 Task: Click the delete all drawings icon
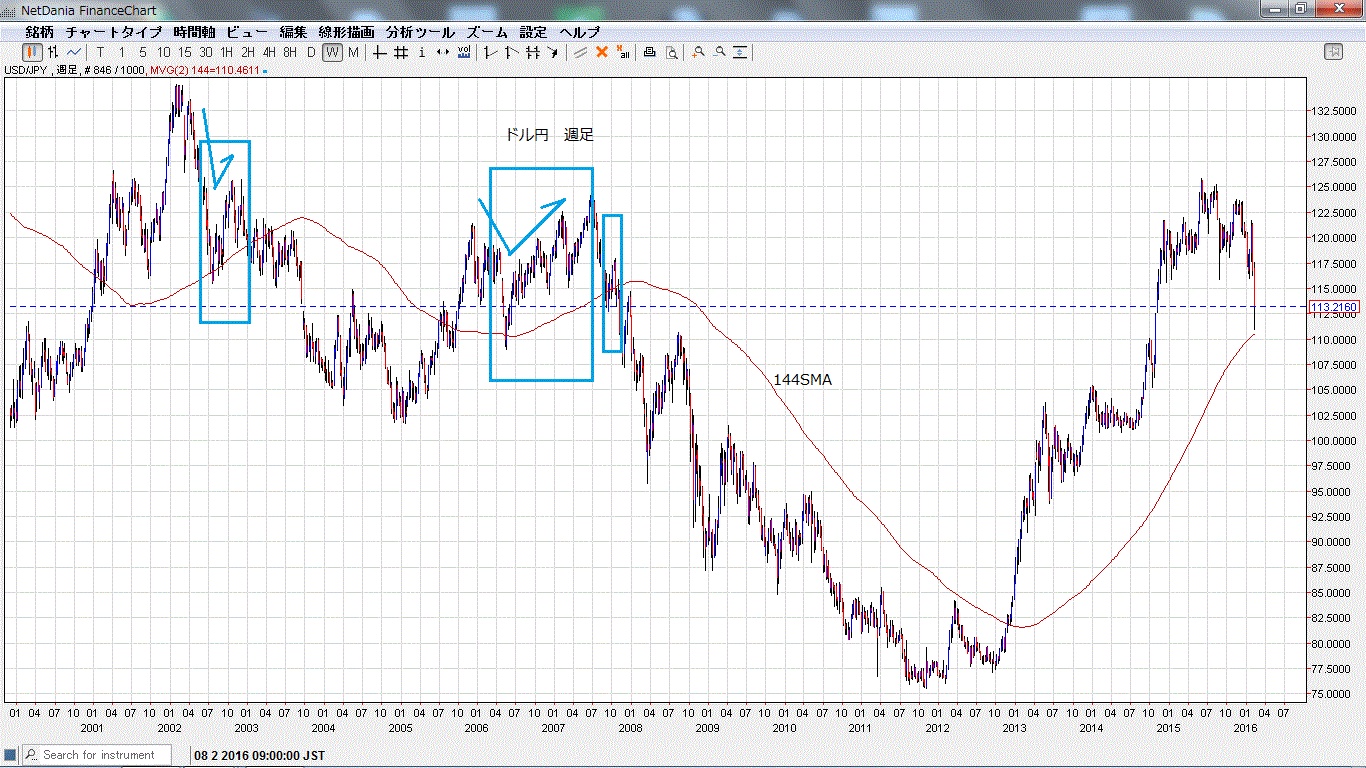pos(623,52)
